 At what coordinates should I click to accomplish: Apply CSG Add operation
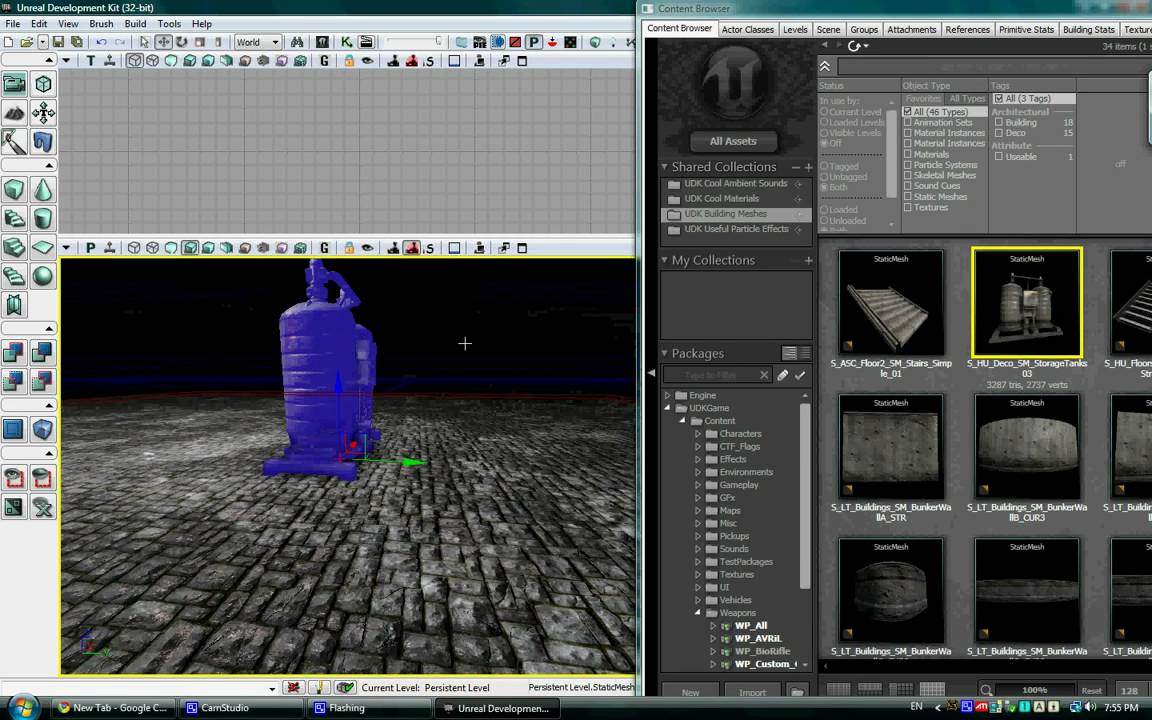click(x=14, y=353)
